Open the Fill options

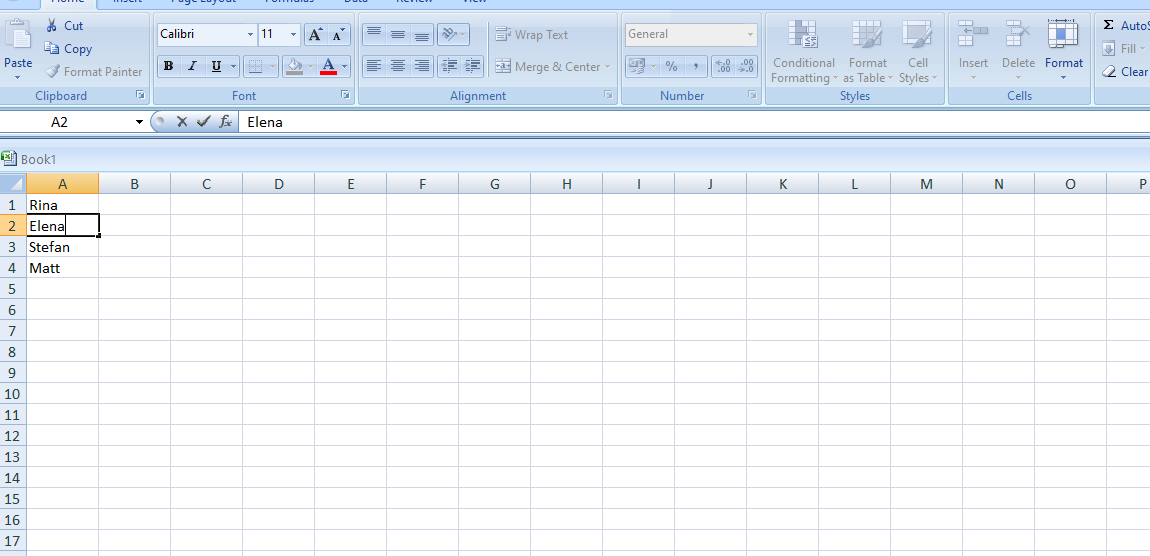[1122, 48]
